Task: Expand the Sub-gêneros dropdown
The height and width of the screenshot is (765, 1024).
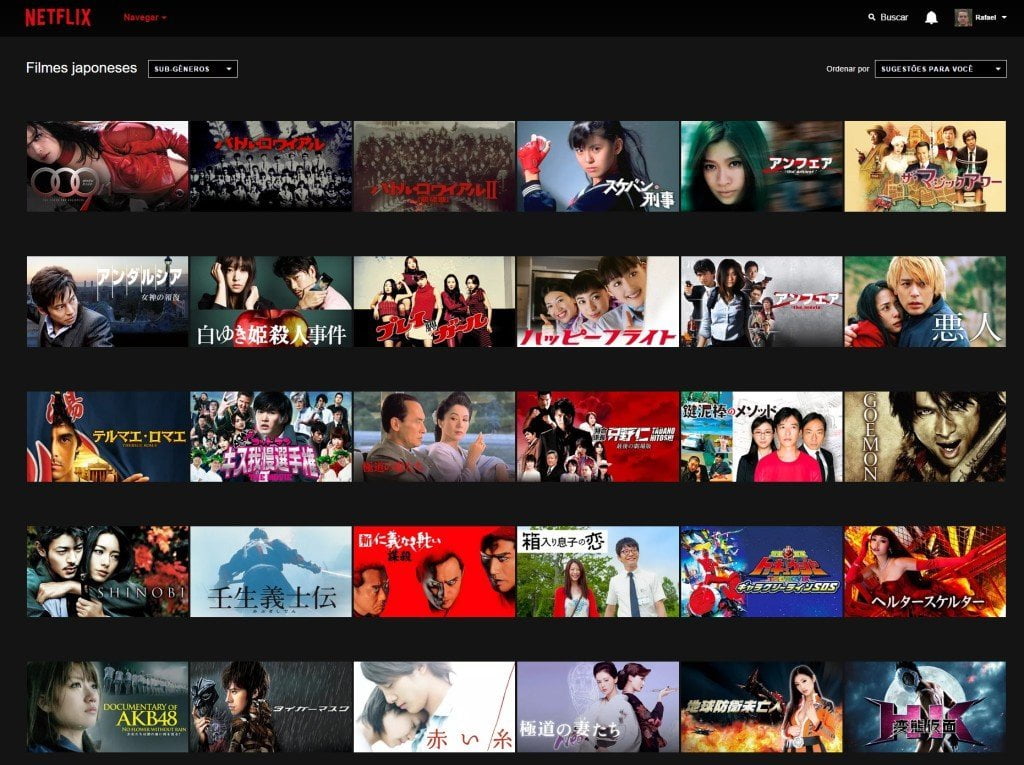Action: pos(193,69)
